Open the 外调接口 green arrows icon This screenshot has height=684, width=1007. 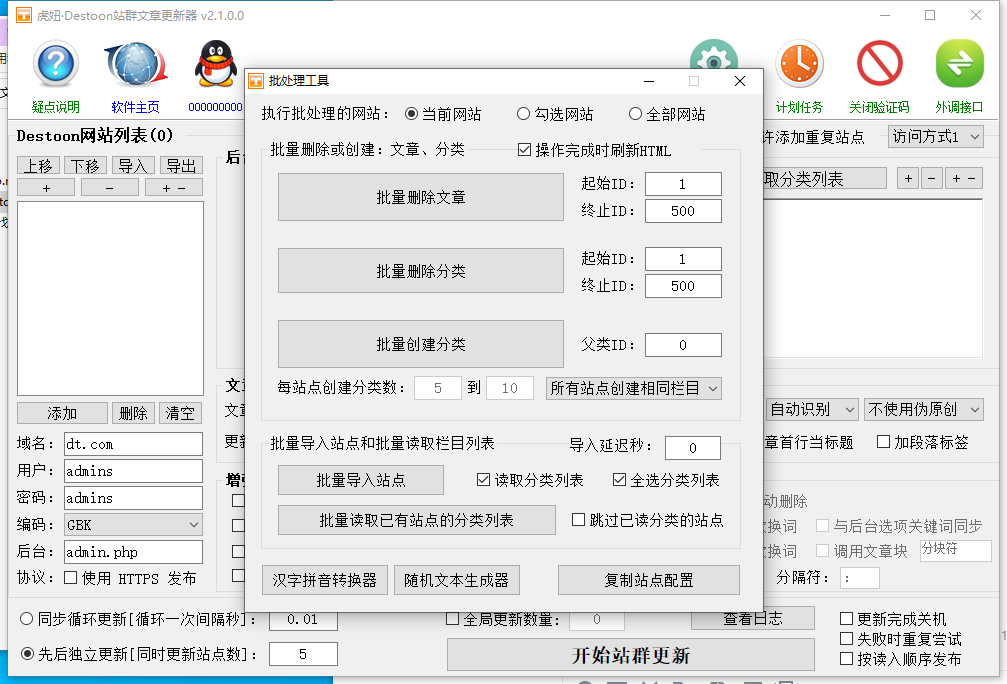tap(959, 64)
